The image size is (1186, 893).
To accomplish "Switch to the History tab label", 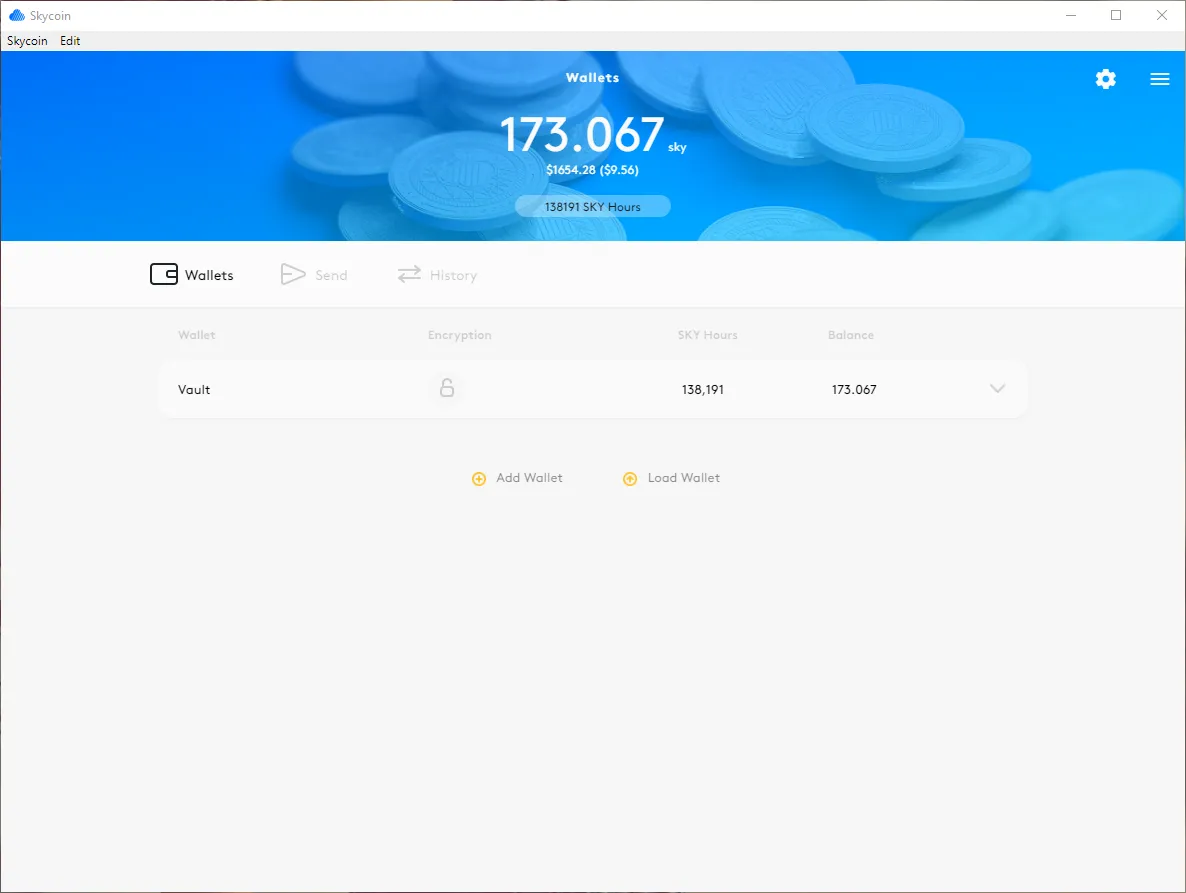I will coord(454,275).
